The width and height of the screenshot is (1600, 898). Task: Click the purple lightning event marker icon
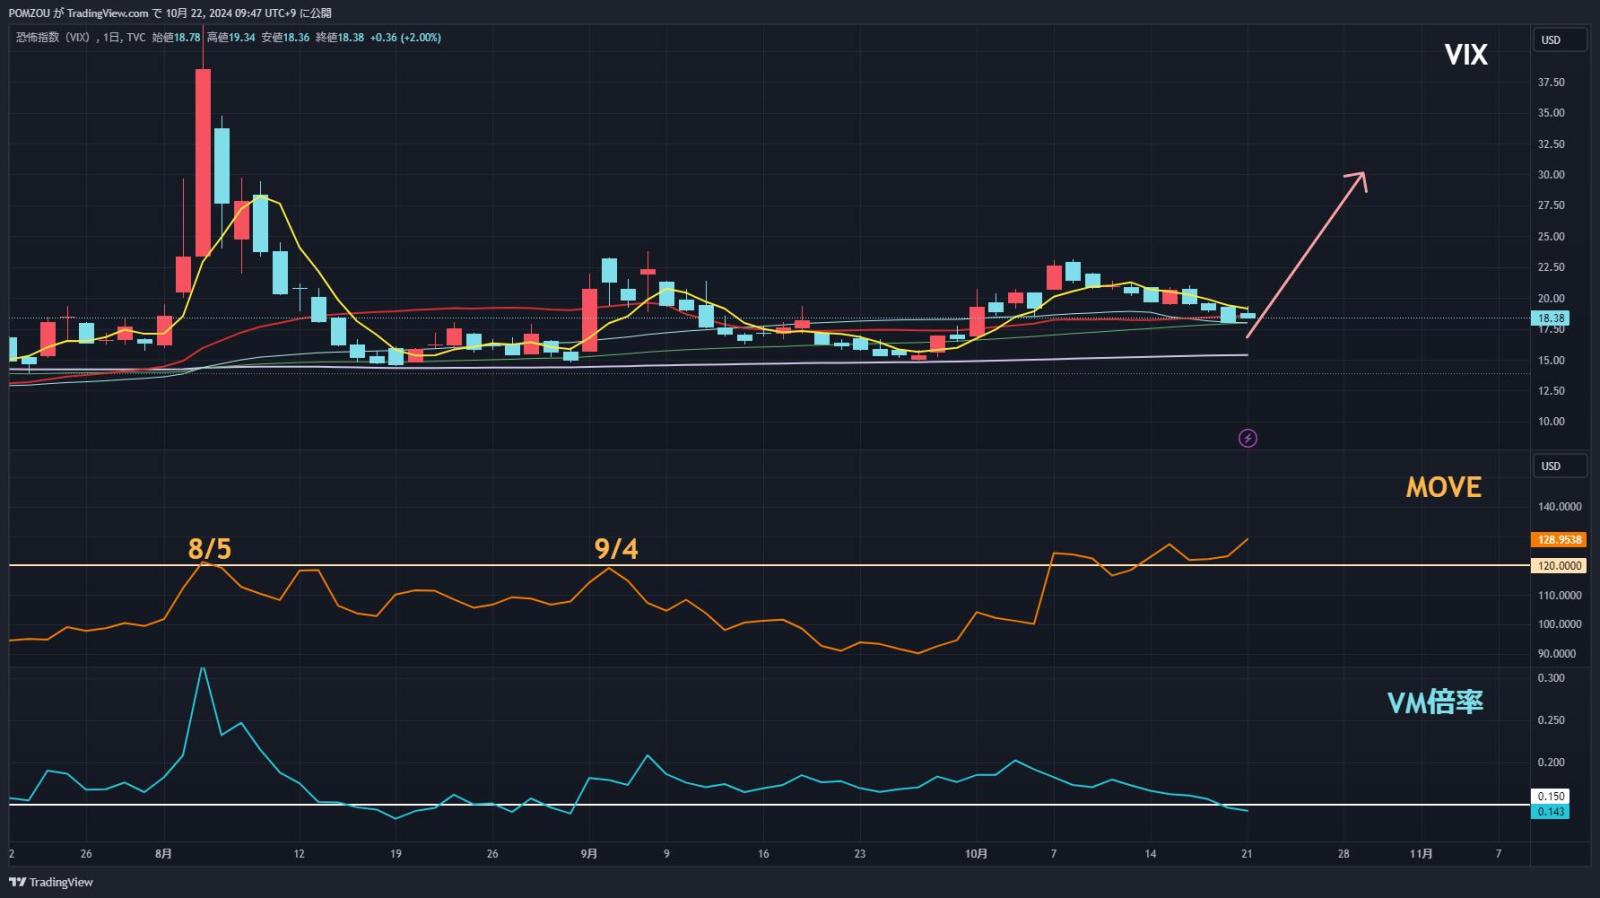click(1248, 438)
